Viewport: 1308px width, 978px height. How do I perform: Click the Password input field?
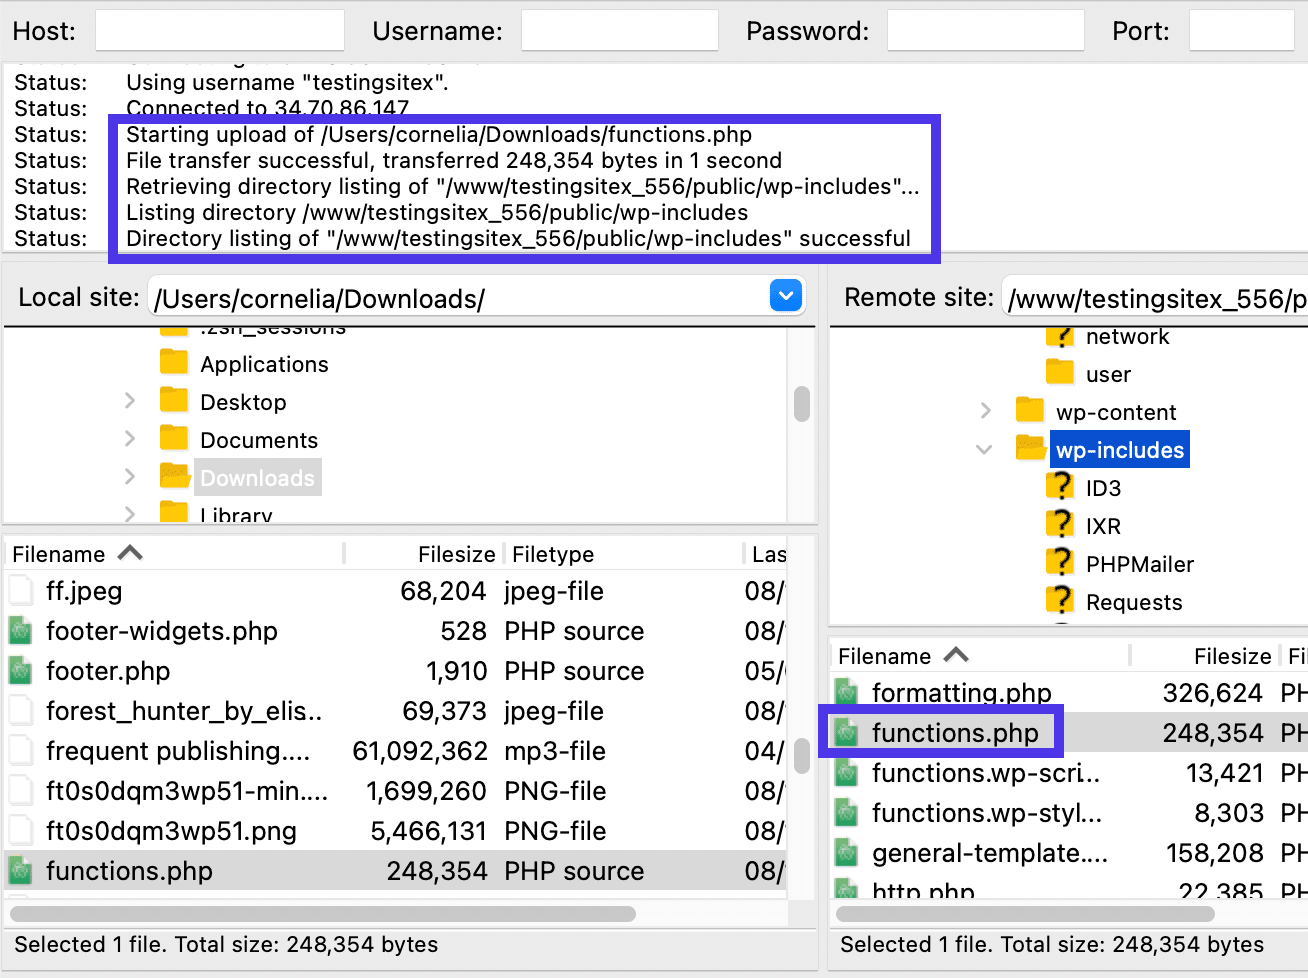(985, 31)
